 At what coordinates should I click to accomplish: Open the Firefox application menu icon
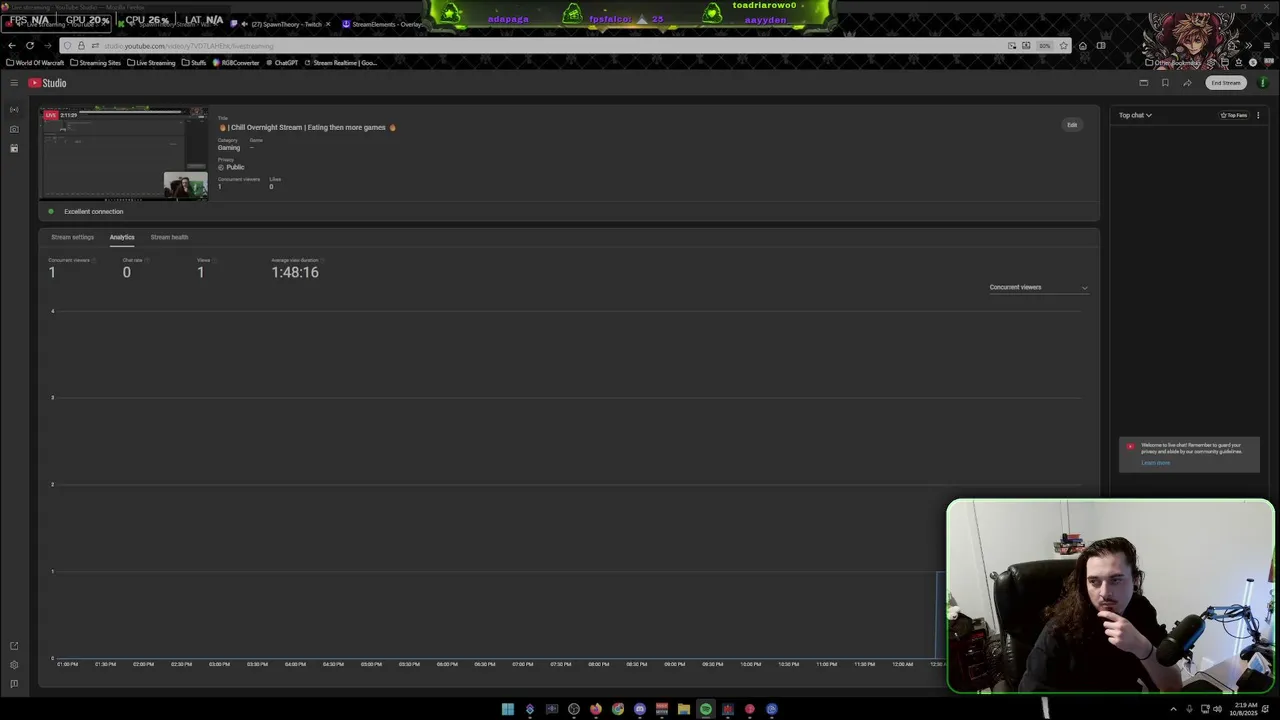[1267, 45]
